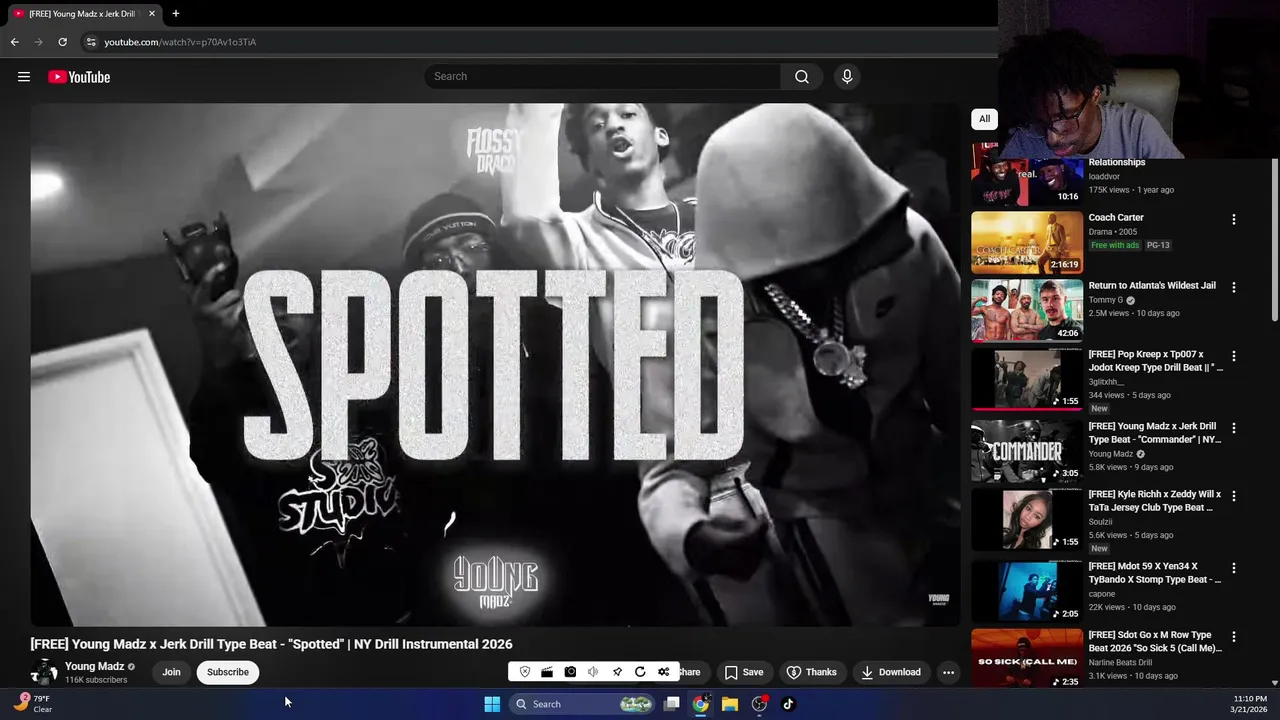Open a new browser tab

coord(175,13)
